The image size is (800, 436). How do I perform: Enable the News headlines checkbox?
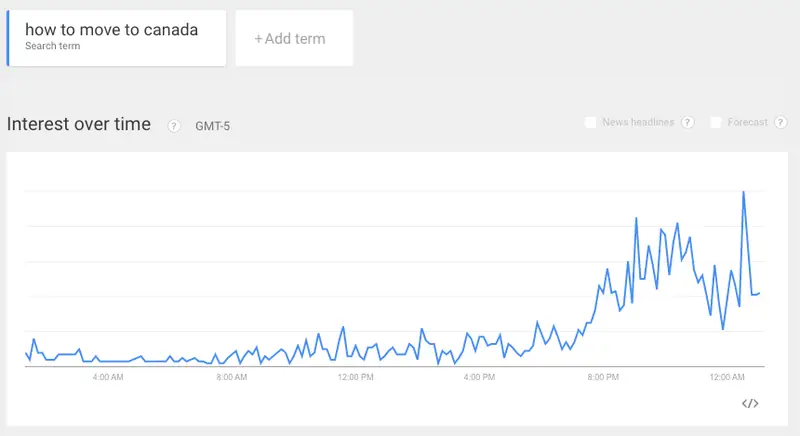tap(590, 122)
